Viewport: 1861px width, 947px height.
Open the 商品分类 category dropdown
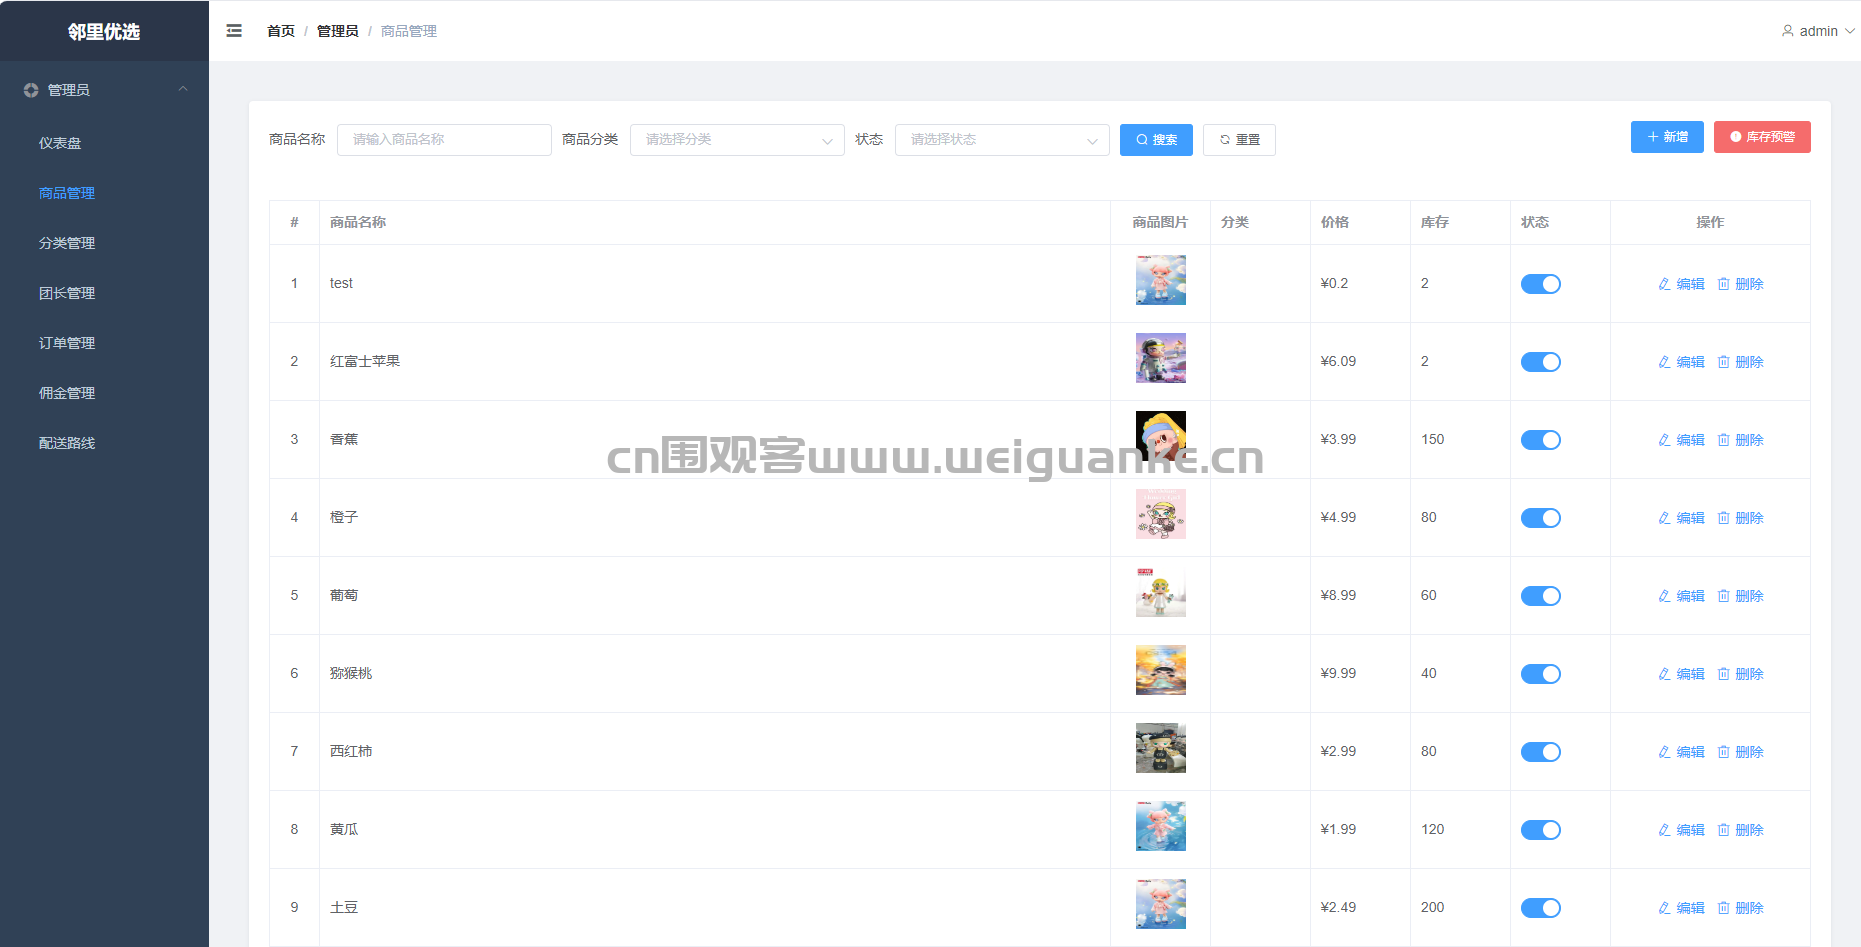pos(737,140)
